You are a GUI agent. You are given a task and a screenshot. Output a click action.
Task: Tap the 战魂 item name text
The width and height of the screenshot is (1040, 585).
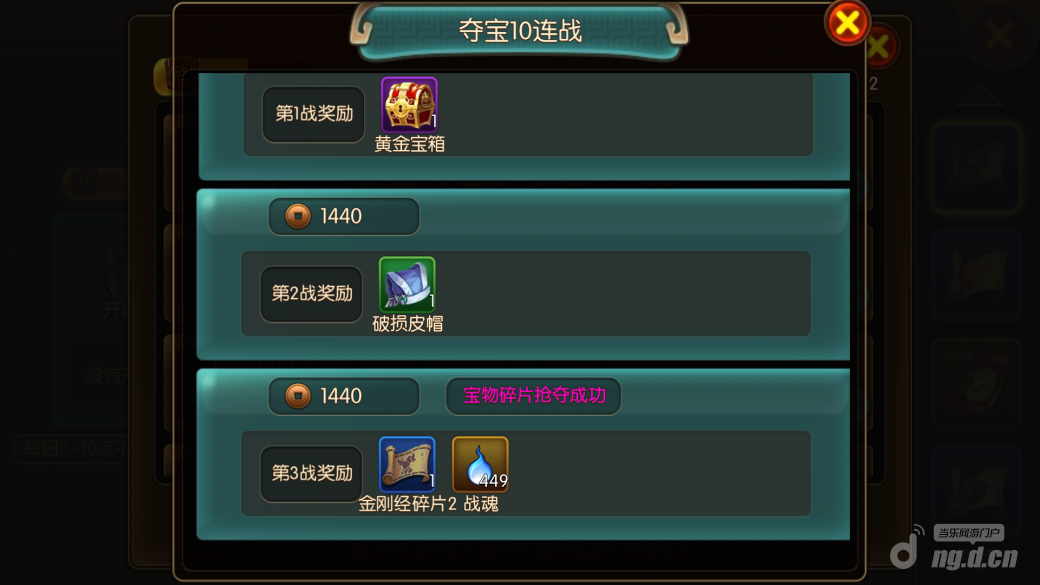coord(481,504)
